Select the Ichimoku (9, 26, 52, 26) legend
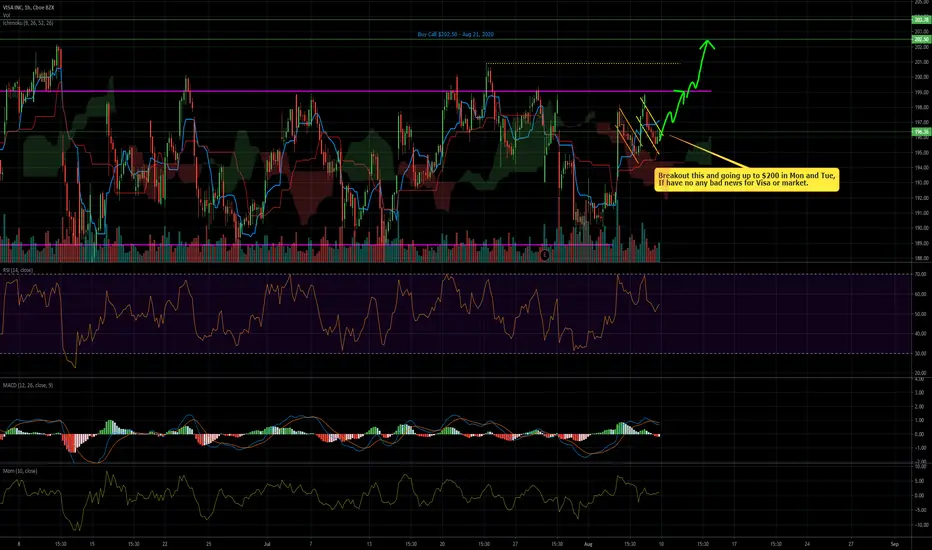932x550 pixels. coord(28,23)
